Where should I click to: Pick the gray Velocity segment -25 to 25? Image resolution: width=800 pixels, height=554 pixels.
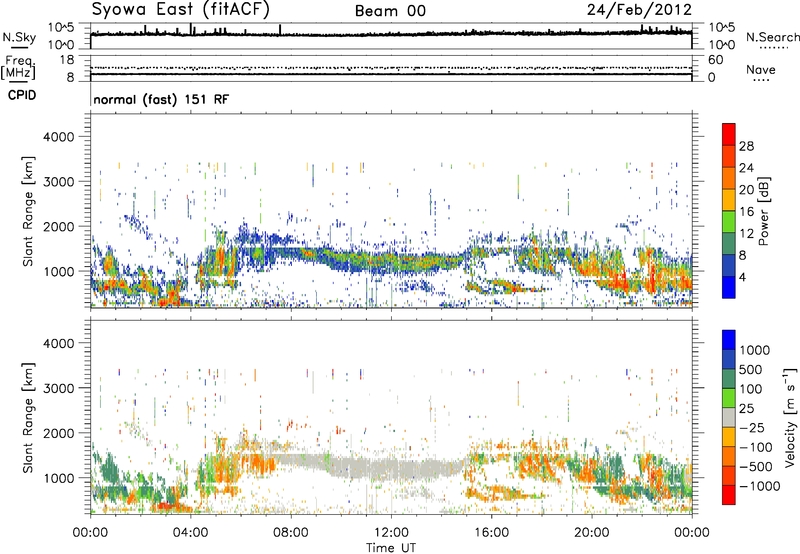(729, 417)
